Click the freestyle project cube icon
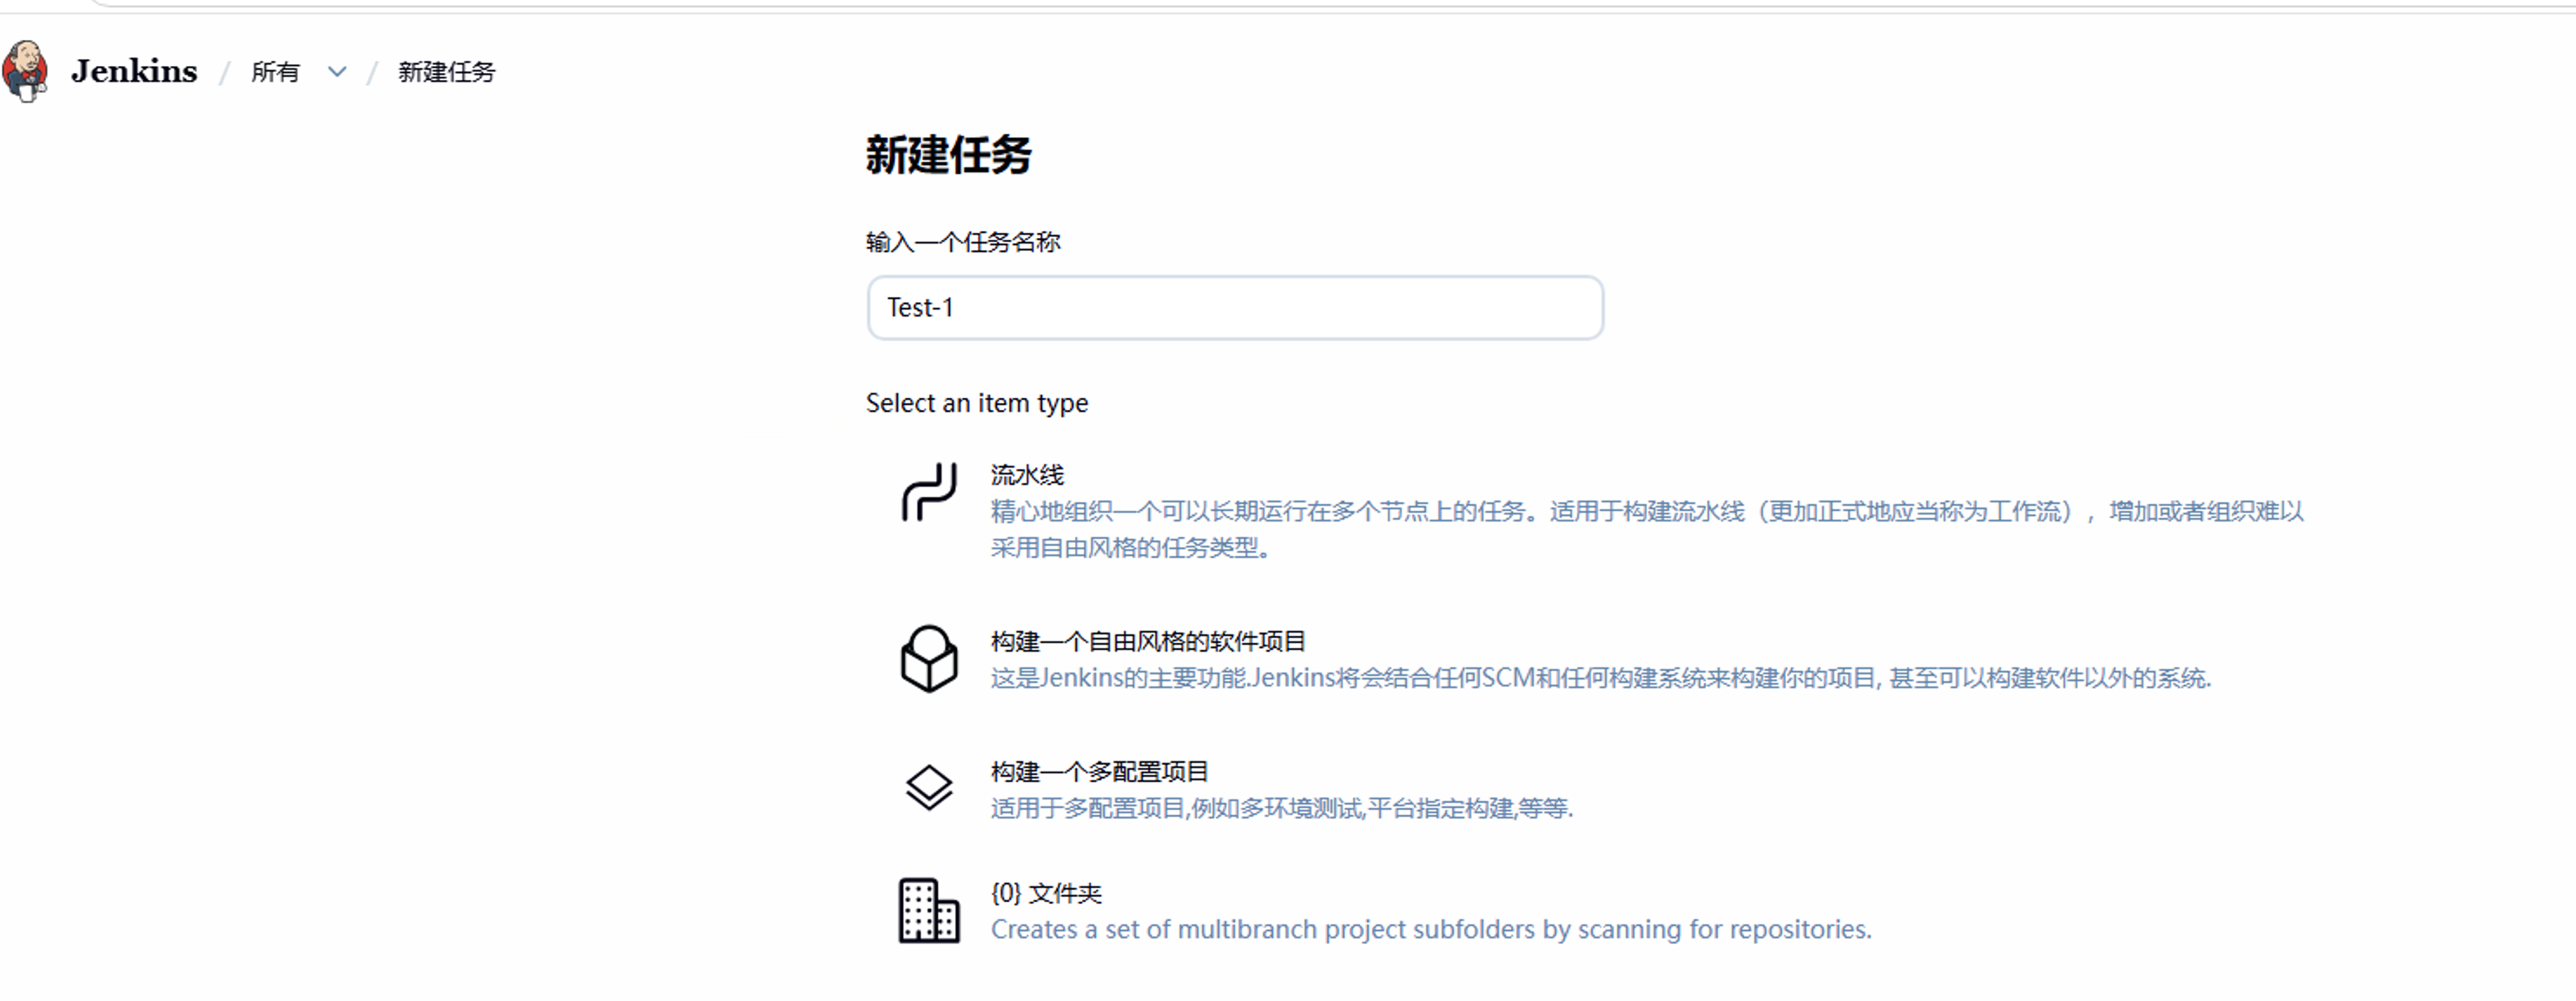The image size is (2576, 1001). [929, 659]
